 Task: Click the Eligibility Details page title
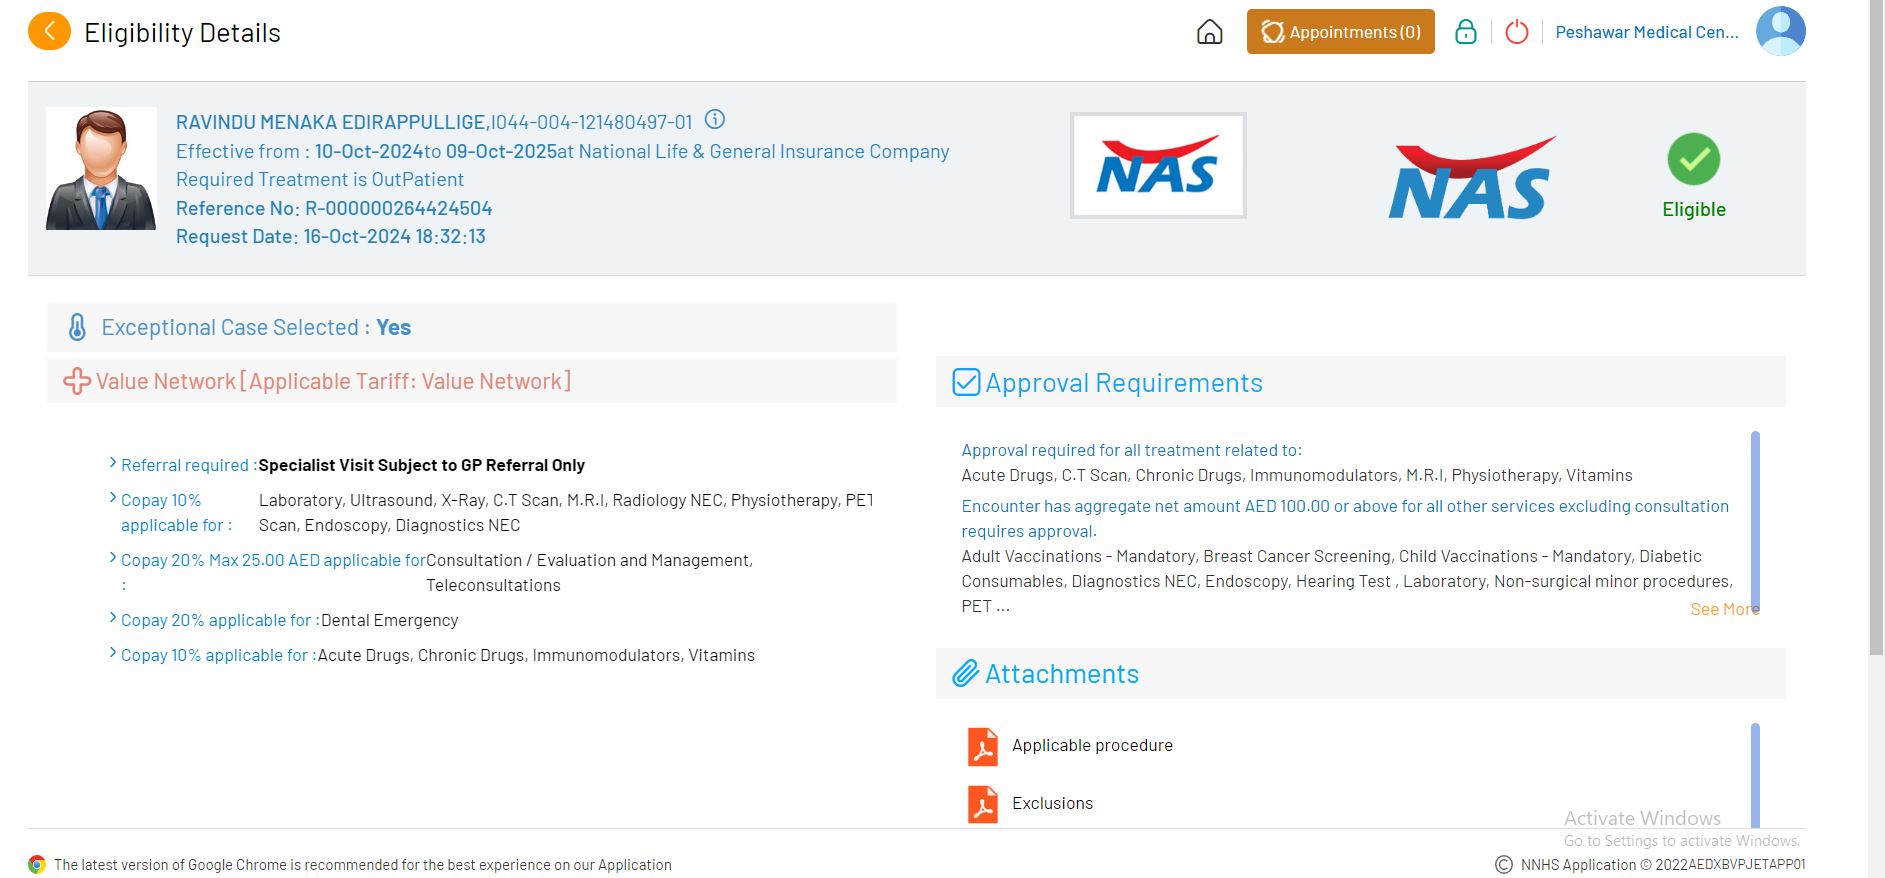tap(182, 32)
